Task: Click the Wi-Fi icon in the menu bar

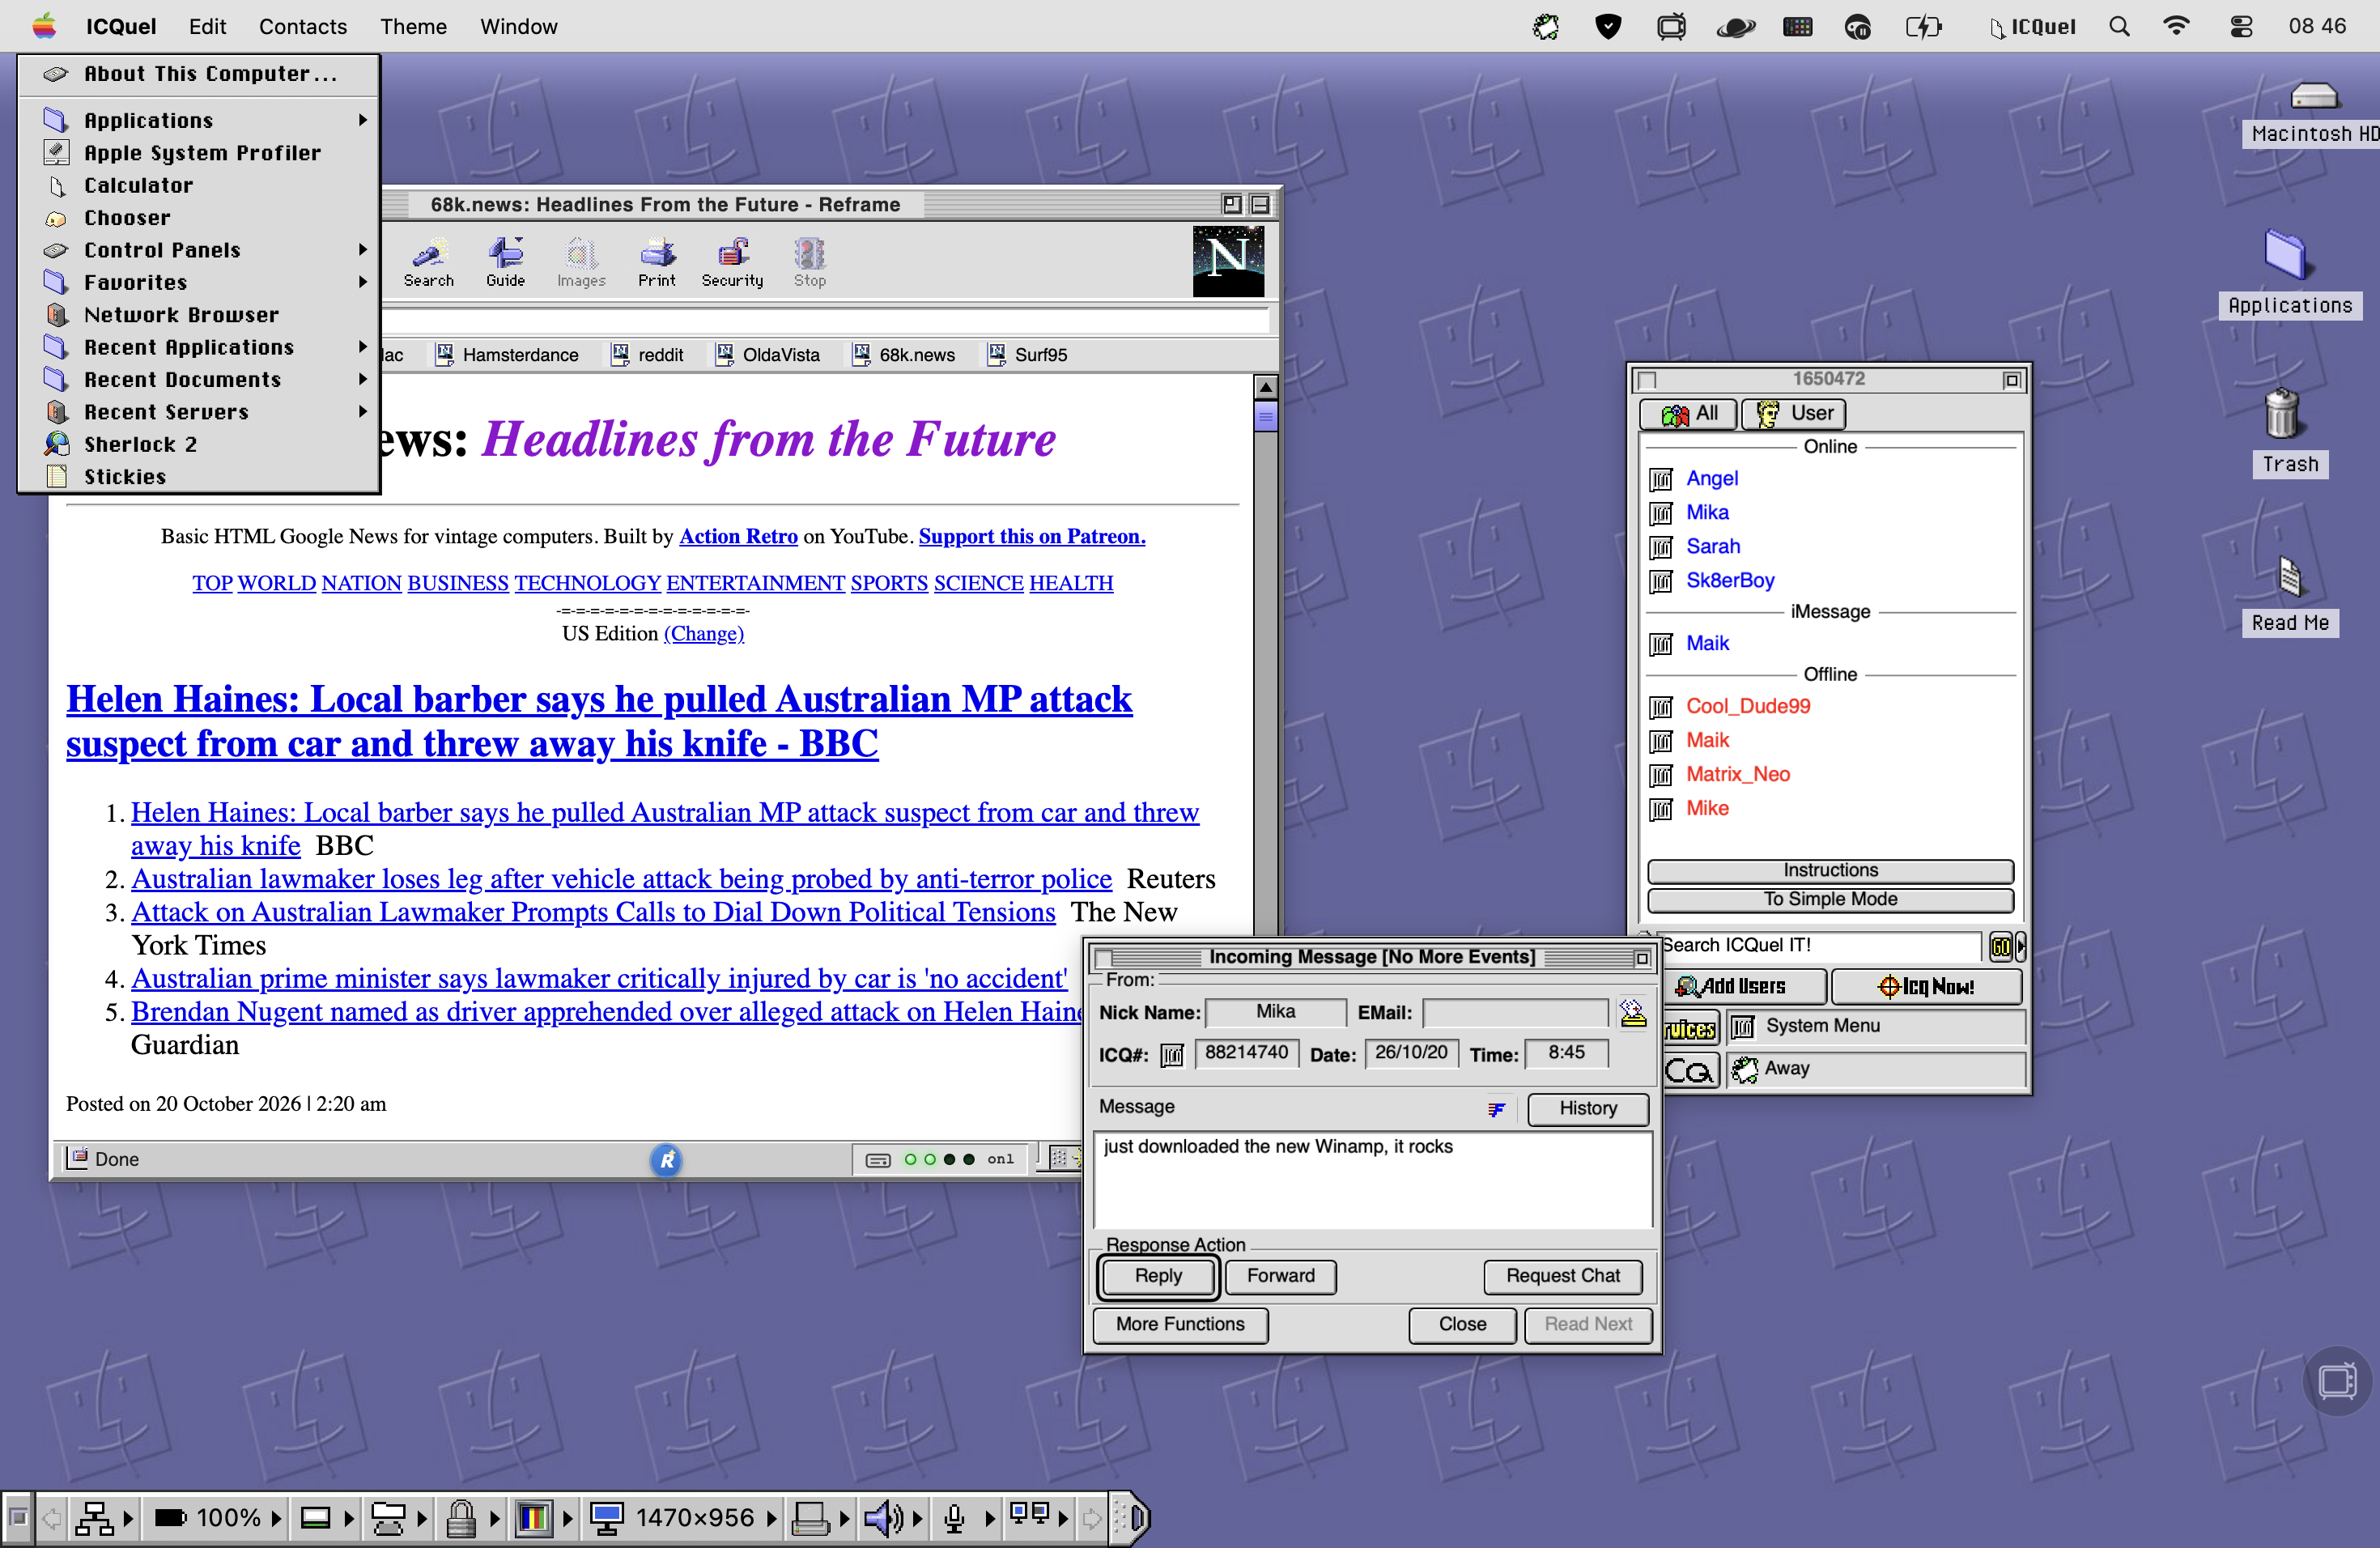Action: [x=2175, y=26]
